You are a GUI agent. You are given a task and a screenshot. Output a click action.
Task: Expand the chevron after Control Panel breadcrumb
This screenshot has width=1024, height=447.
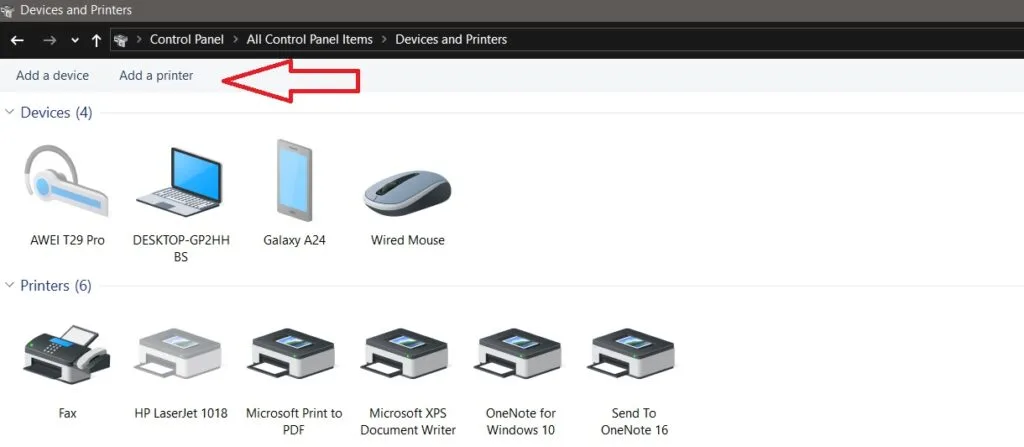click(236, 40)
